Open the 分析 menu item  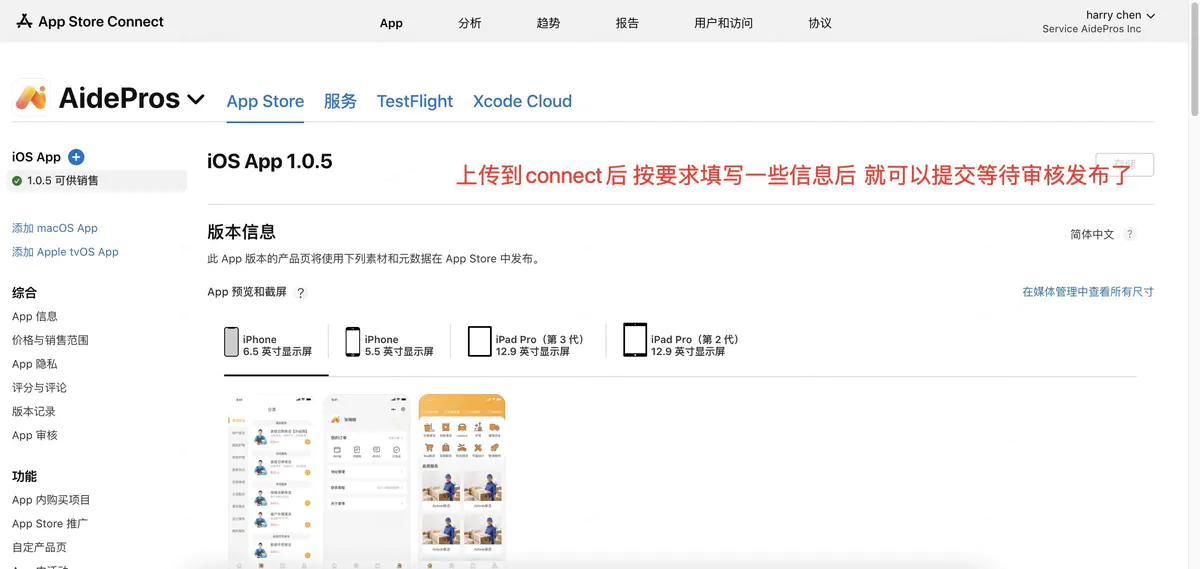click(470, 23)
